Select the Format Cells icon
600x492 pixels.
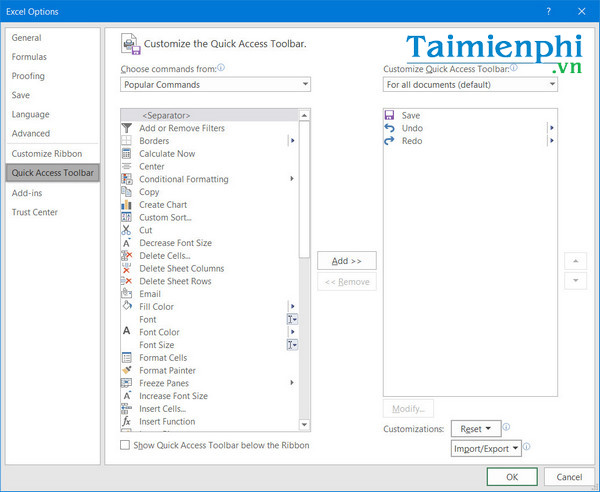[x=127, y=358]
